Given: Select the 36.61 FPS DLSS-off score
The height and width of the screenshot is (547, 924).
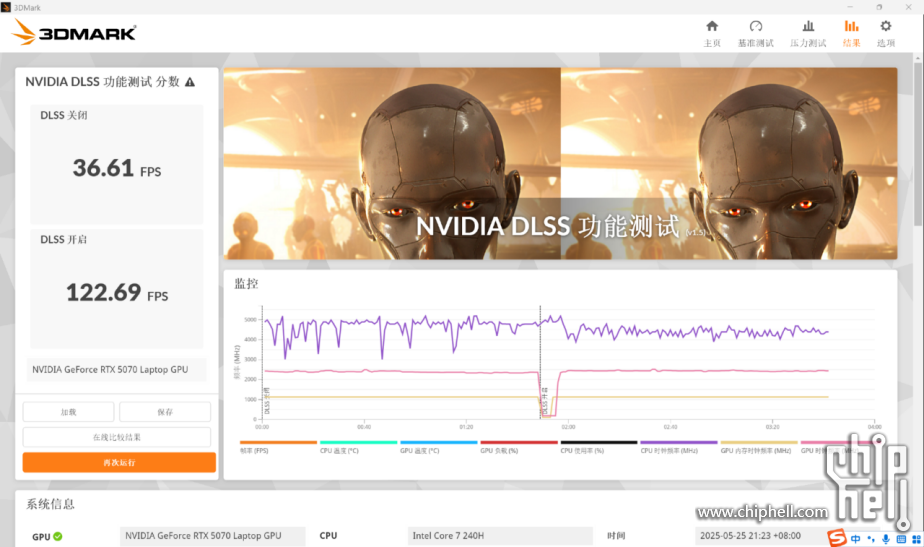Looking at the screenshot, I should (x=117, y=169).
